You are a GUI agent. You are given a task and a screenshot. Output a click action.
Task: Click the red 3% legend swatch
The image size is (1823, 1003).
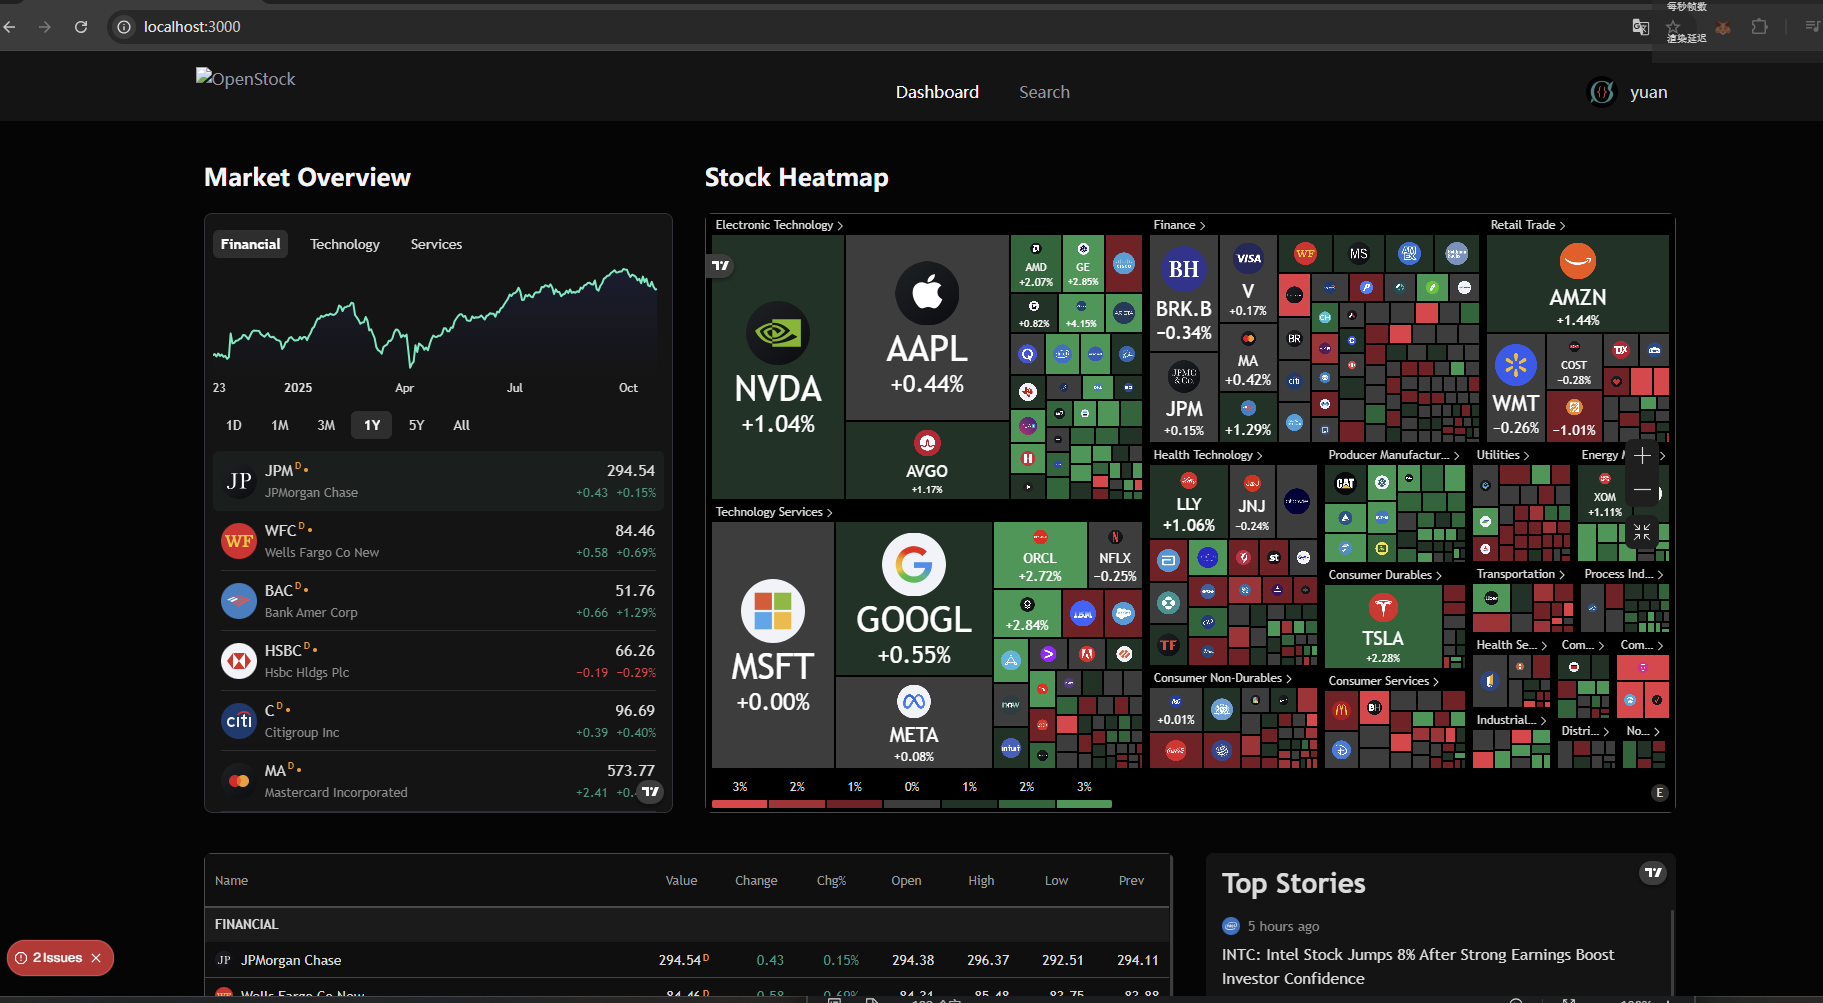[x=740, y=803]
